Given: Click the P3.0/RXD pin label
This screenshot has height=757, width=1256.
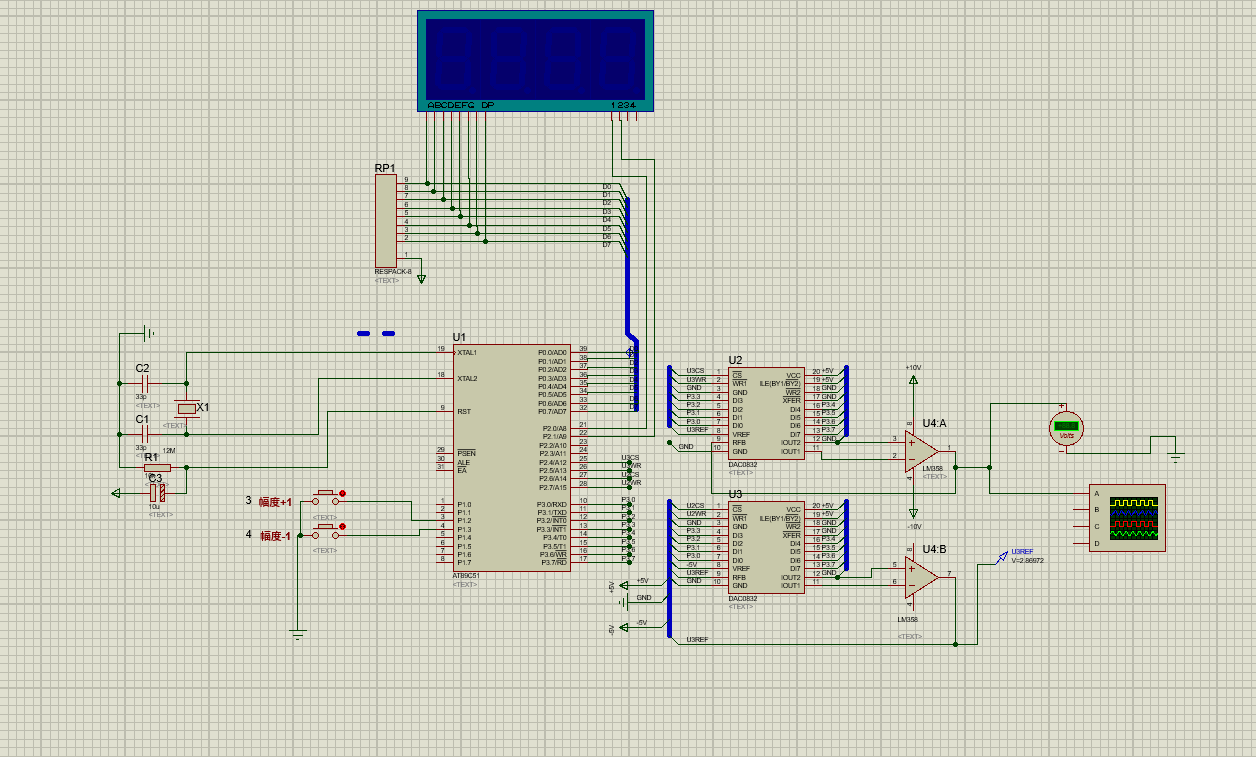Looking at the screenshot, I should point(552,504).
